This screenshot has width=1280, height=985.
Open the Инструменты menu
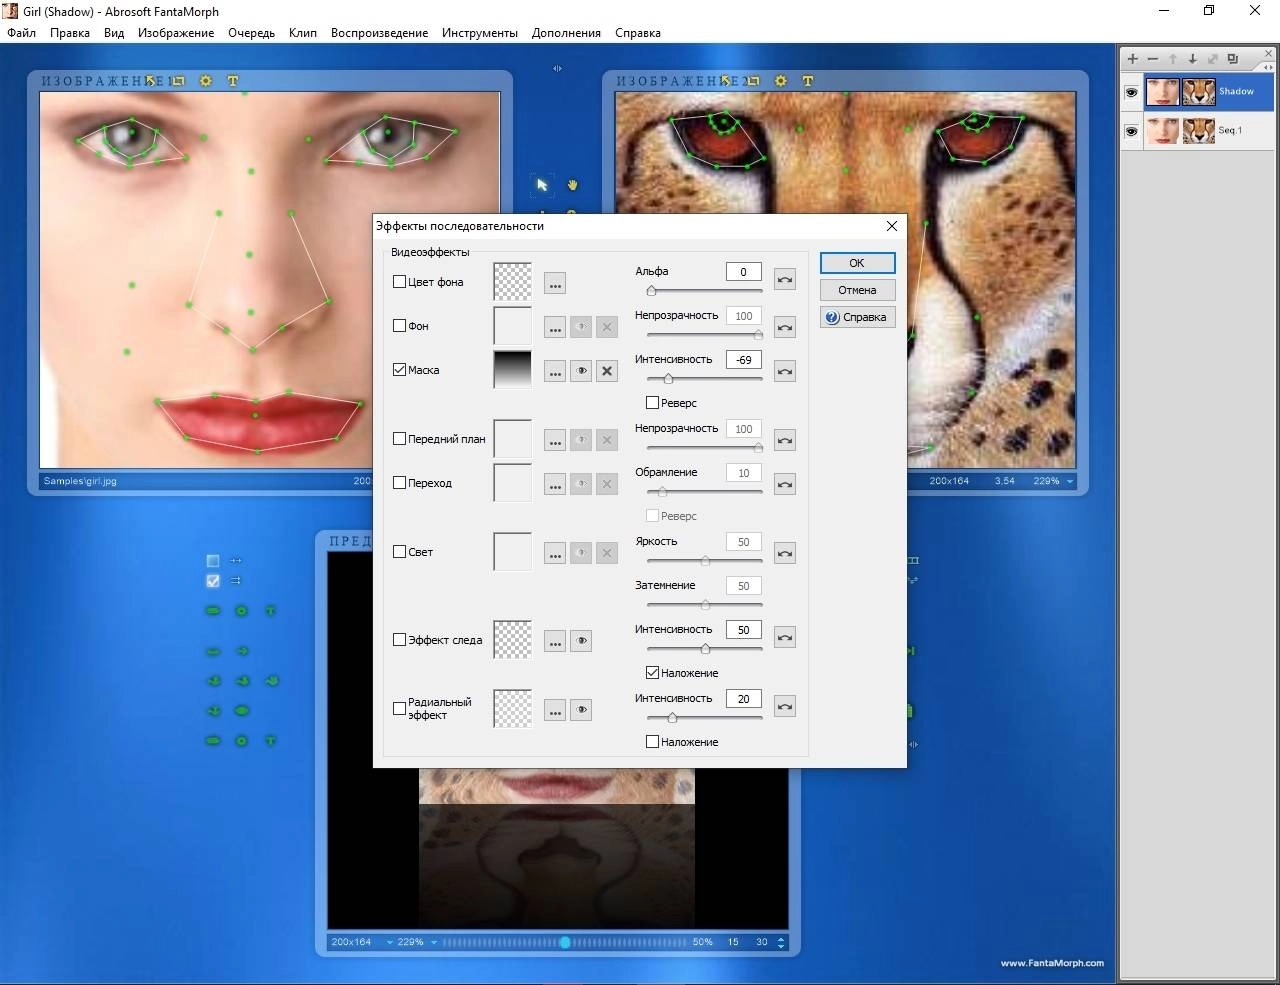click(480, 33)
